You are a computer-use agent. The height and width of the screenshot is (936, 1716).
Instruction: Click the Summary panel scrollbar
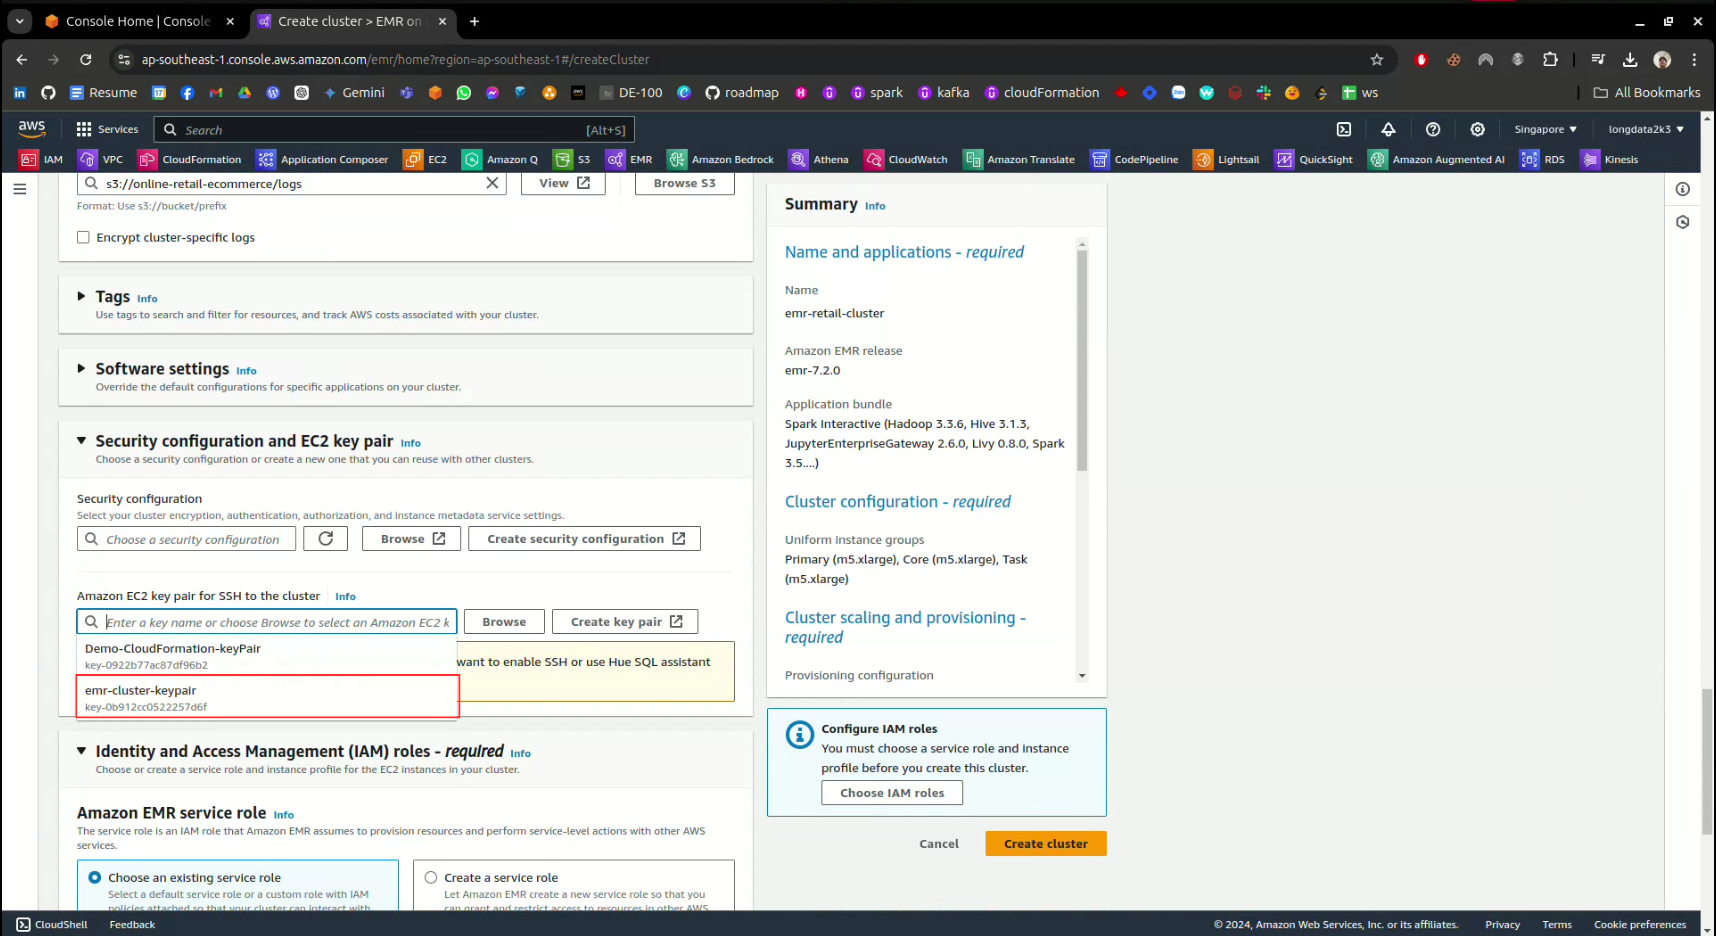pyautogui.click(x=1082, y=360)
